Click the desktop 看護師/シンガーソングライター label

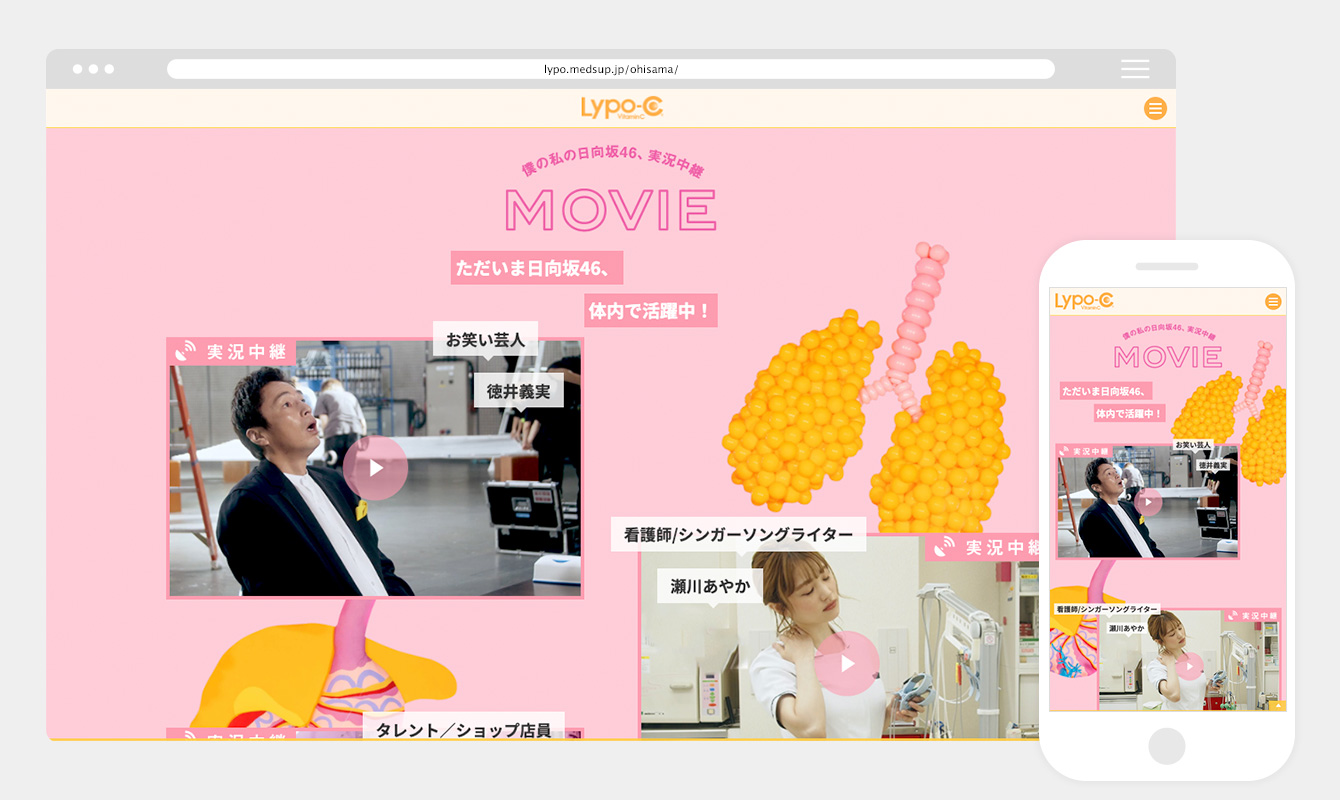click(x=738, y=534)
